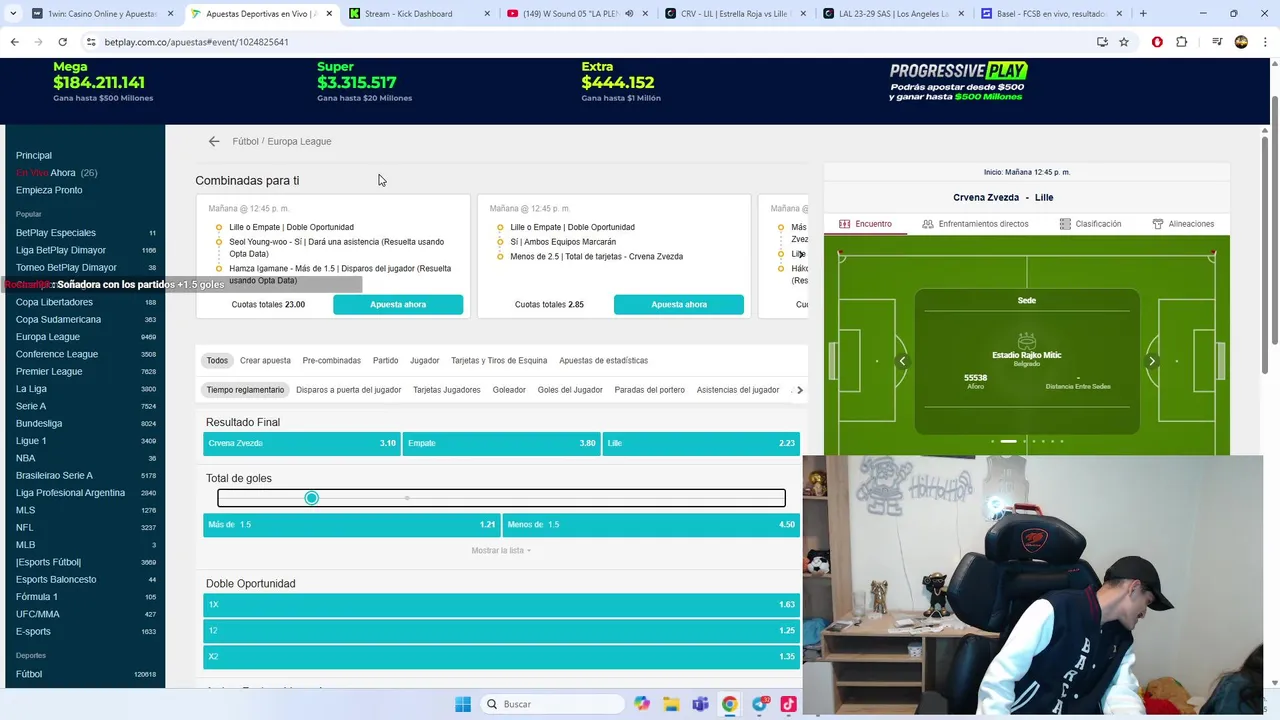Screen dimensions: 1280x720
Task: Bookmark this page with the star icon
Action: (x=1124, y=42)
